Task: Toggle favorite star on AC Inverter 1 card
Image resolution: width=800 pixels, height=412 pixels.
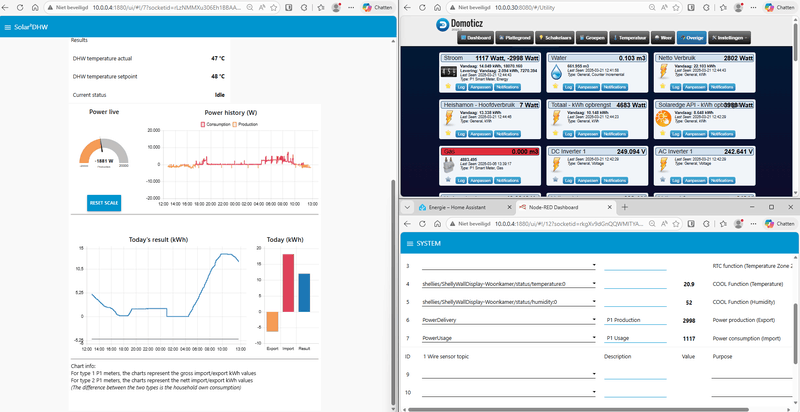Action: coord(663,180)
